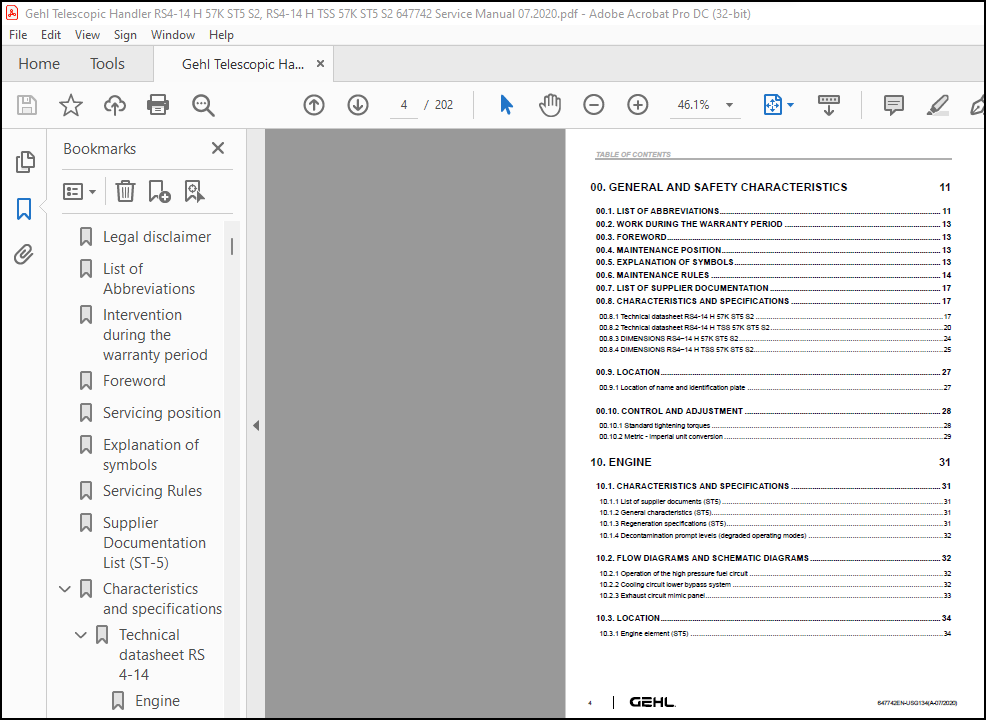This screenshot has width=986, height=720.
Task: Open Supplier Documentation List (ST-5) bookmark
Action: pyautogui.click(x=155, y=543)
